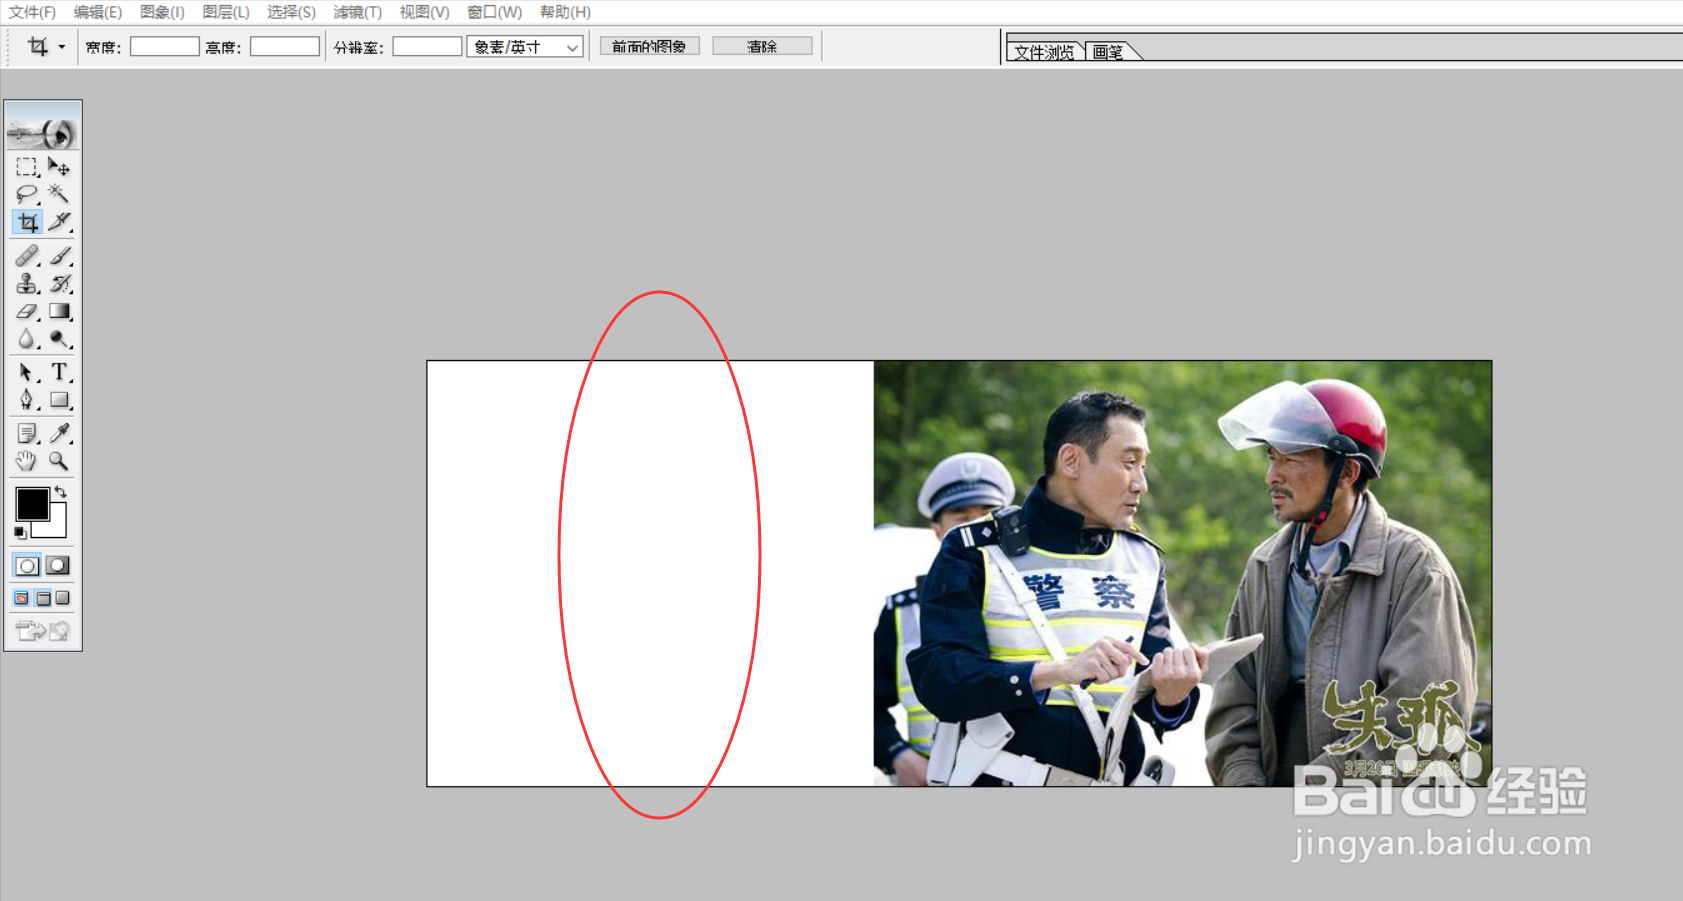Reset to default colors icon
Image resolution: width=1683 pixels, height=901 pixels.
[x=20, y=533]
